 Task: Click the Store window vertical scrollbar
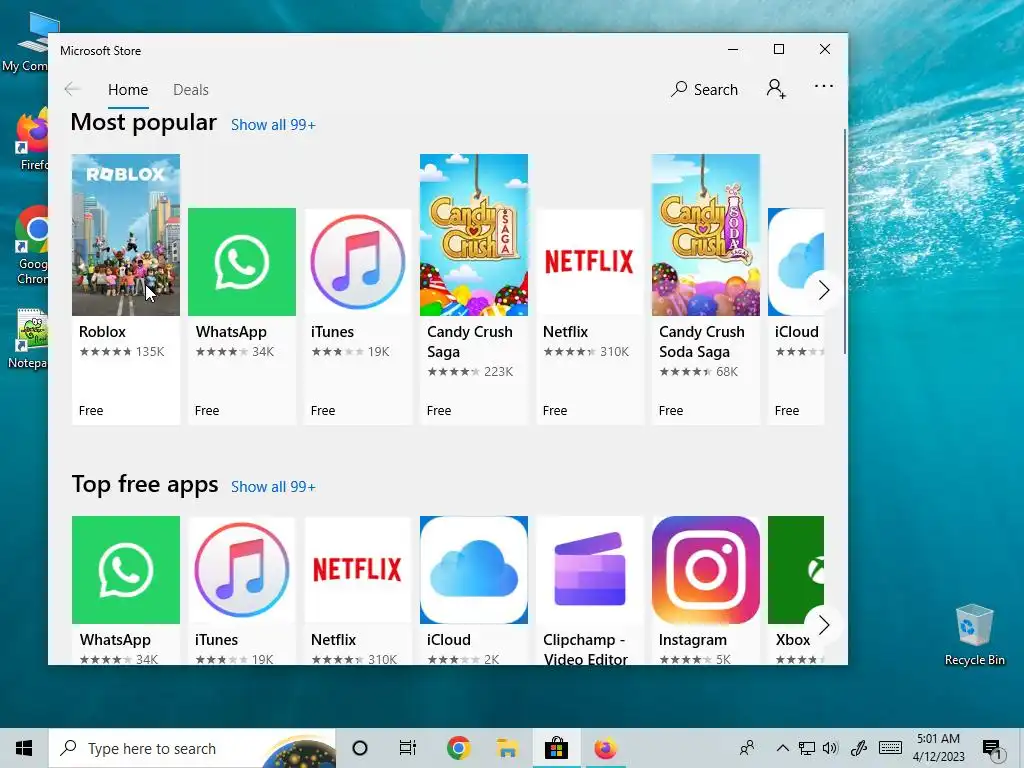pyautogui.click(x=844, y=242)
